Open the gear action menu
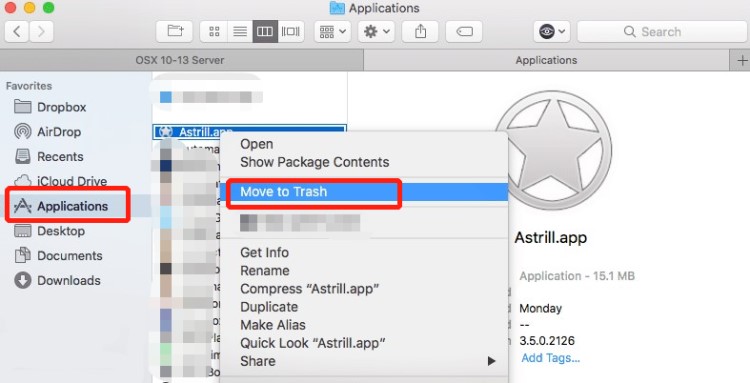The width and height of the screenshot is (750, 383). point(376,32)
